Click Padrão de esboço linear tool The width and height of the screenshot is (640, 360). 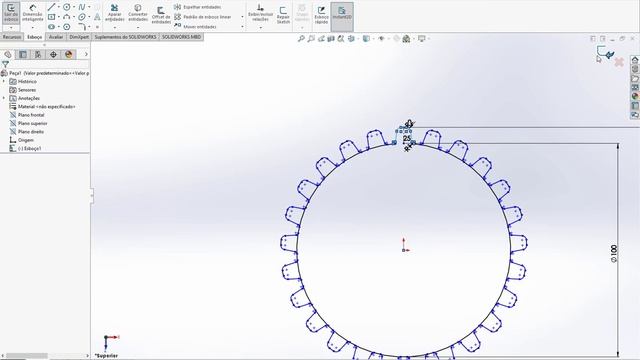point(202,17)
